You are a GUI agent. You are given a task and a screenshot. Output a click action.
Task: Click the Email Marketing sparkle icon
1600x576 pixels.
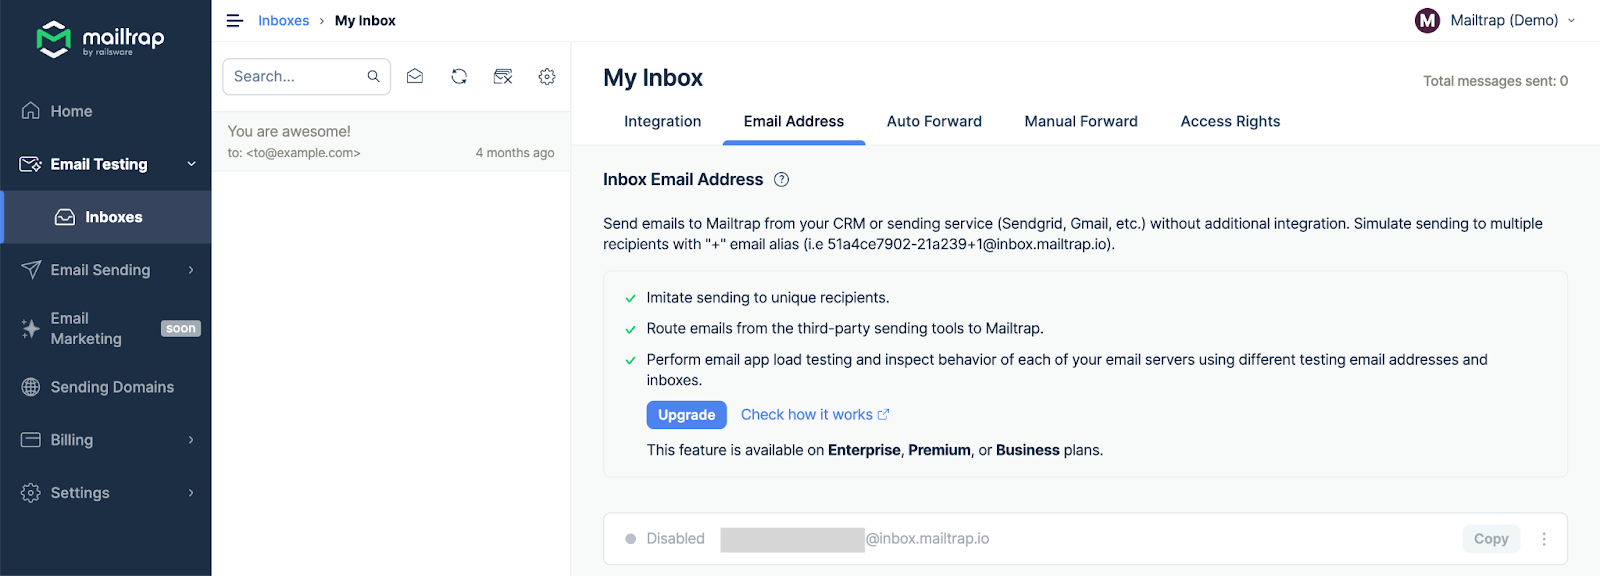[31, 328]
